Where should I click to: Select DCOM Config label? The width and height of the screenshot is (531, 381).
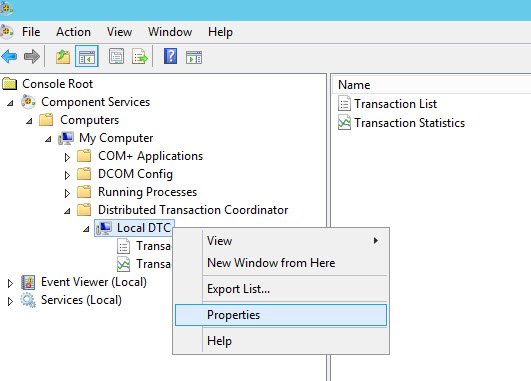[135, 174]
